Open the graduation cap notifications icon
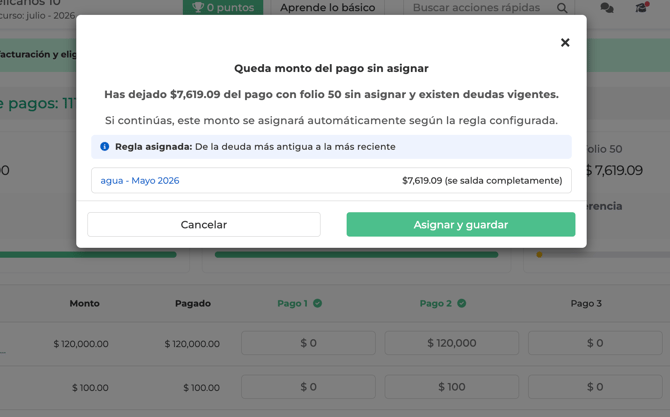670x417 pixels. 642,7
